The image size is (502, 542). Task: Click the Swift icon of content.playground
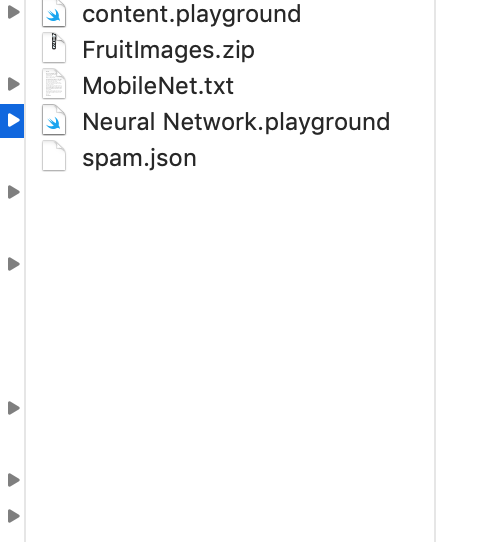(54, 14)
